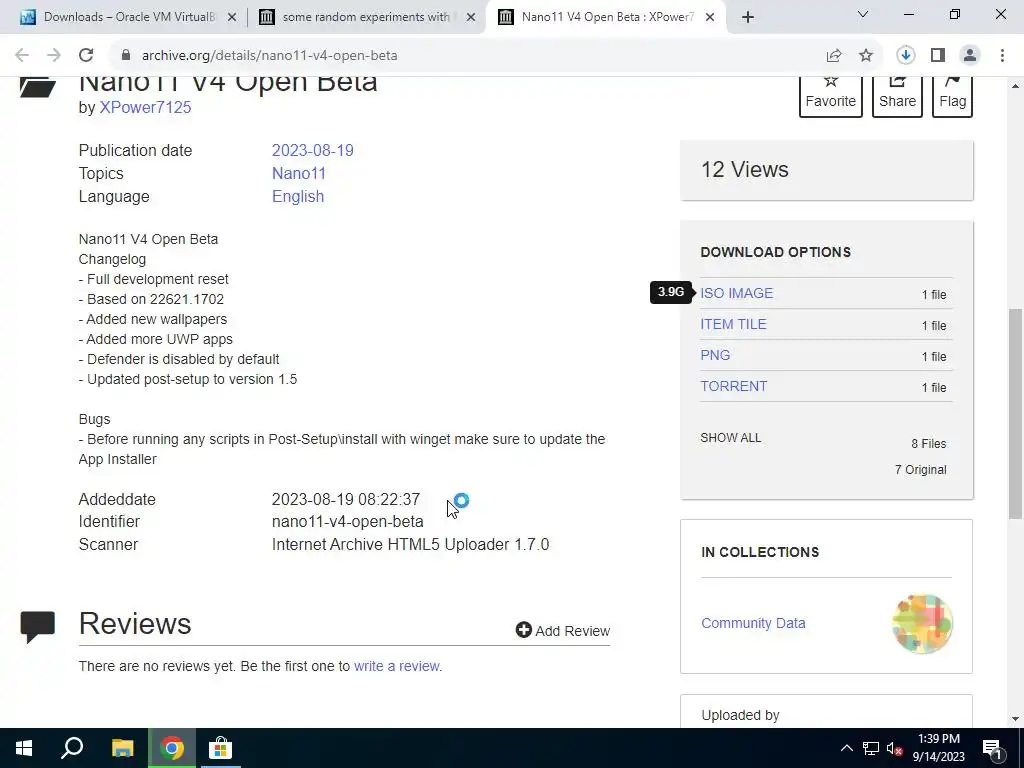The width and height of the screenshot is (1024, 768).
Task: Toggle the Chrome side panel icon
Action: pyautogui.click(x=938, y=56)
